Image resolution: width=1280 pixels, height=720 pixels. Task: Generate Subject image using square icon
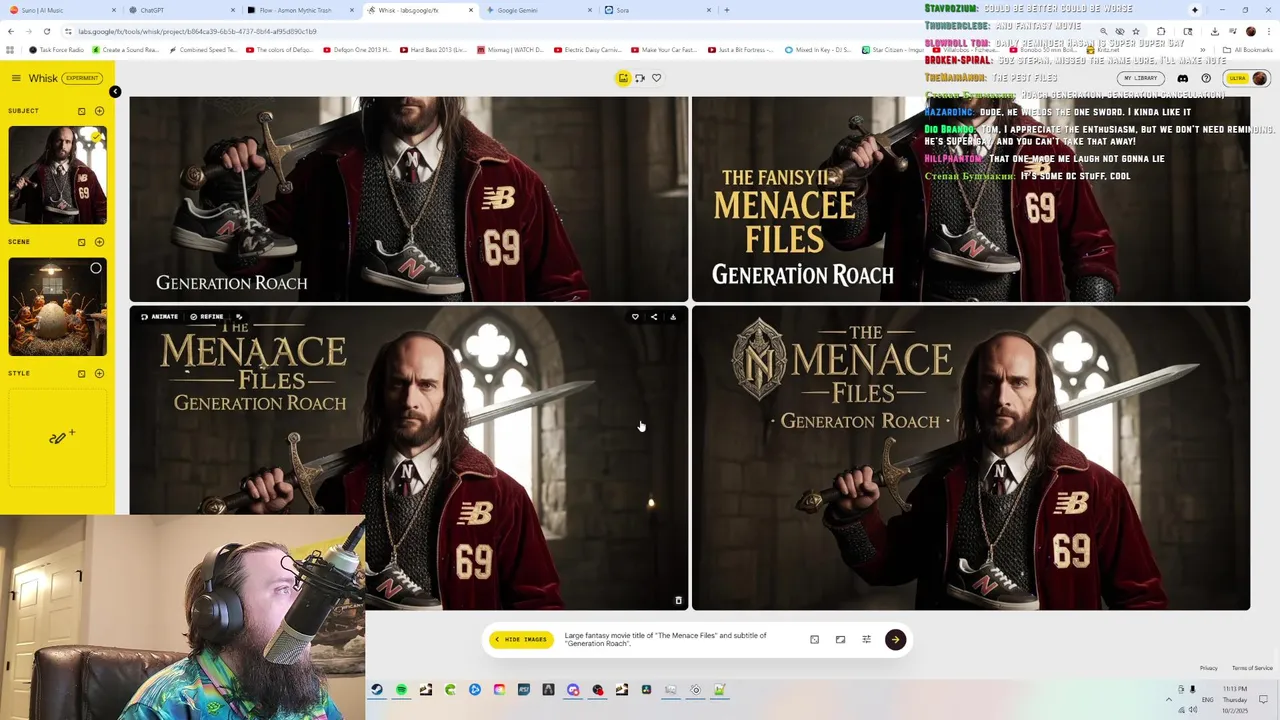[82, 111]
